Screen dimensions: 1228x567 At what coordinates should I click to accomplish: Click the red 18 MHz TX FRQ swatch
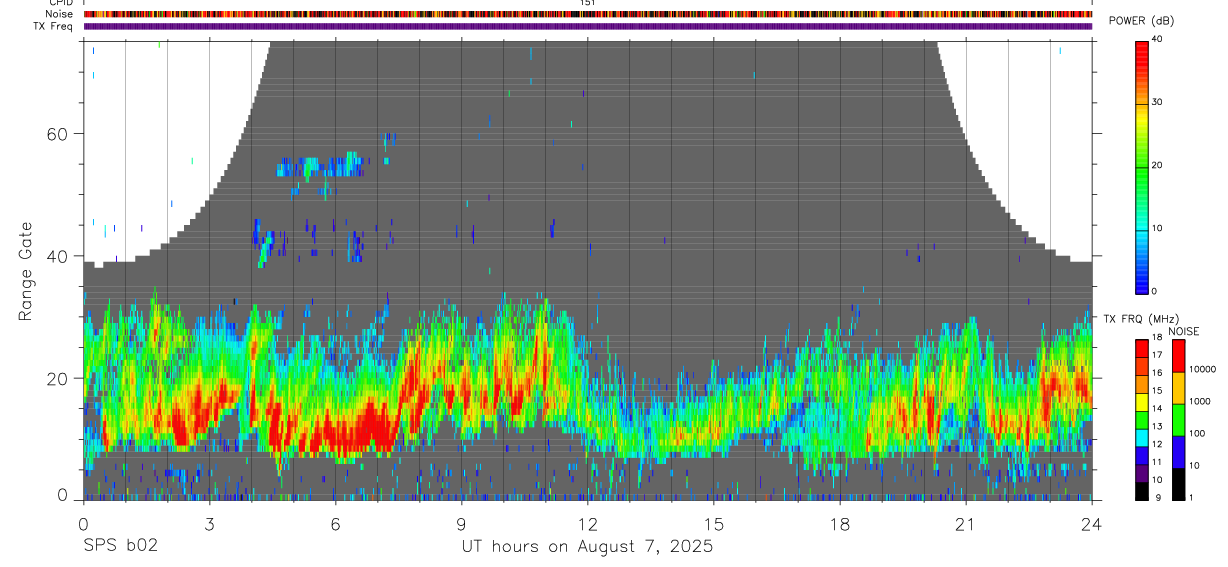click(x=1141, y=346)
